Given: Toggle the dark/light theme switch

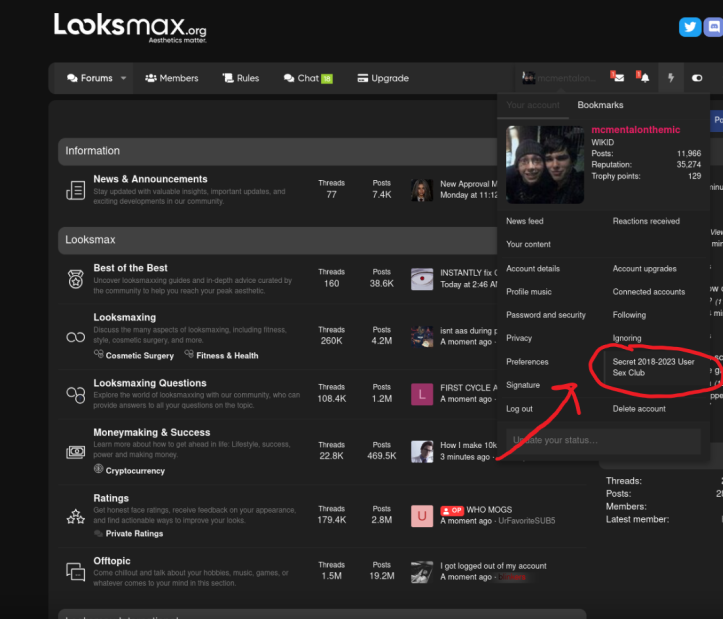Looking at the screenshot, I should [697, 78].
